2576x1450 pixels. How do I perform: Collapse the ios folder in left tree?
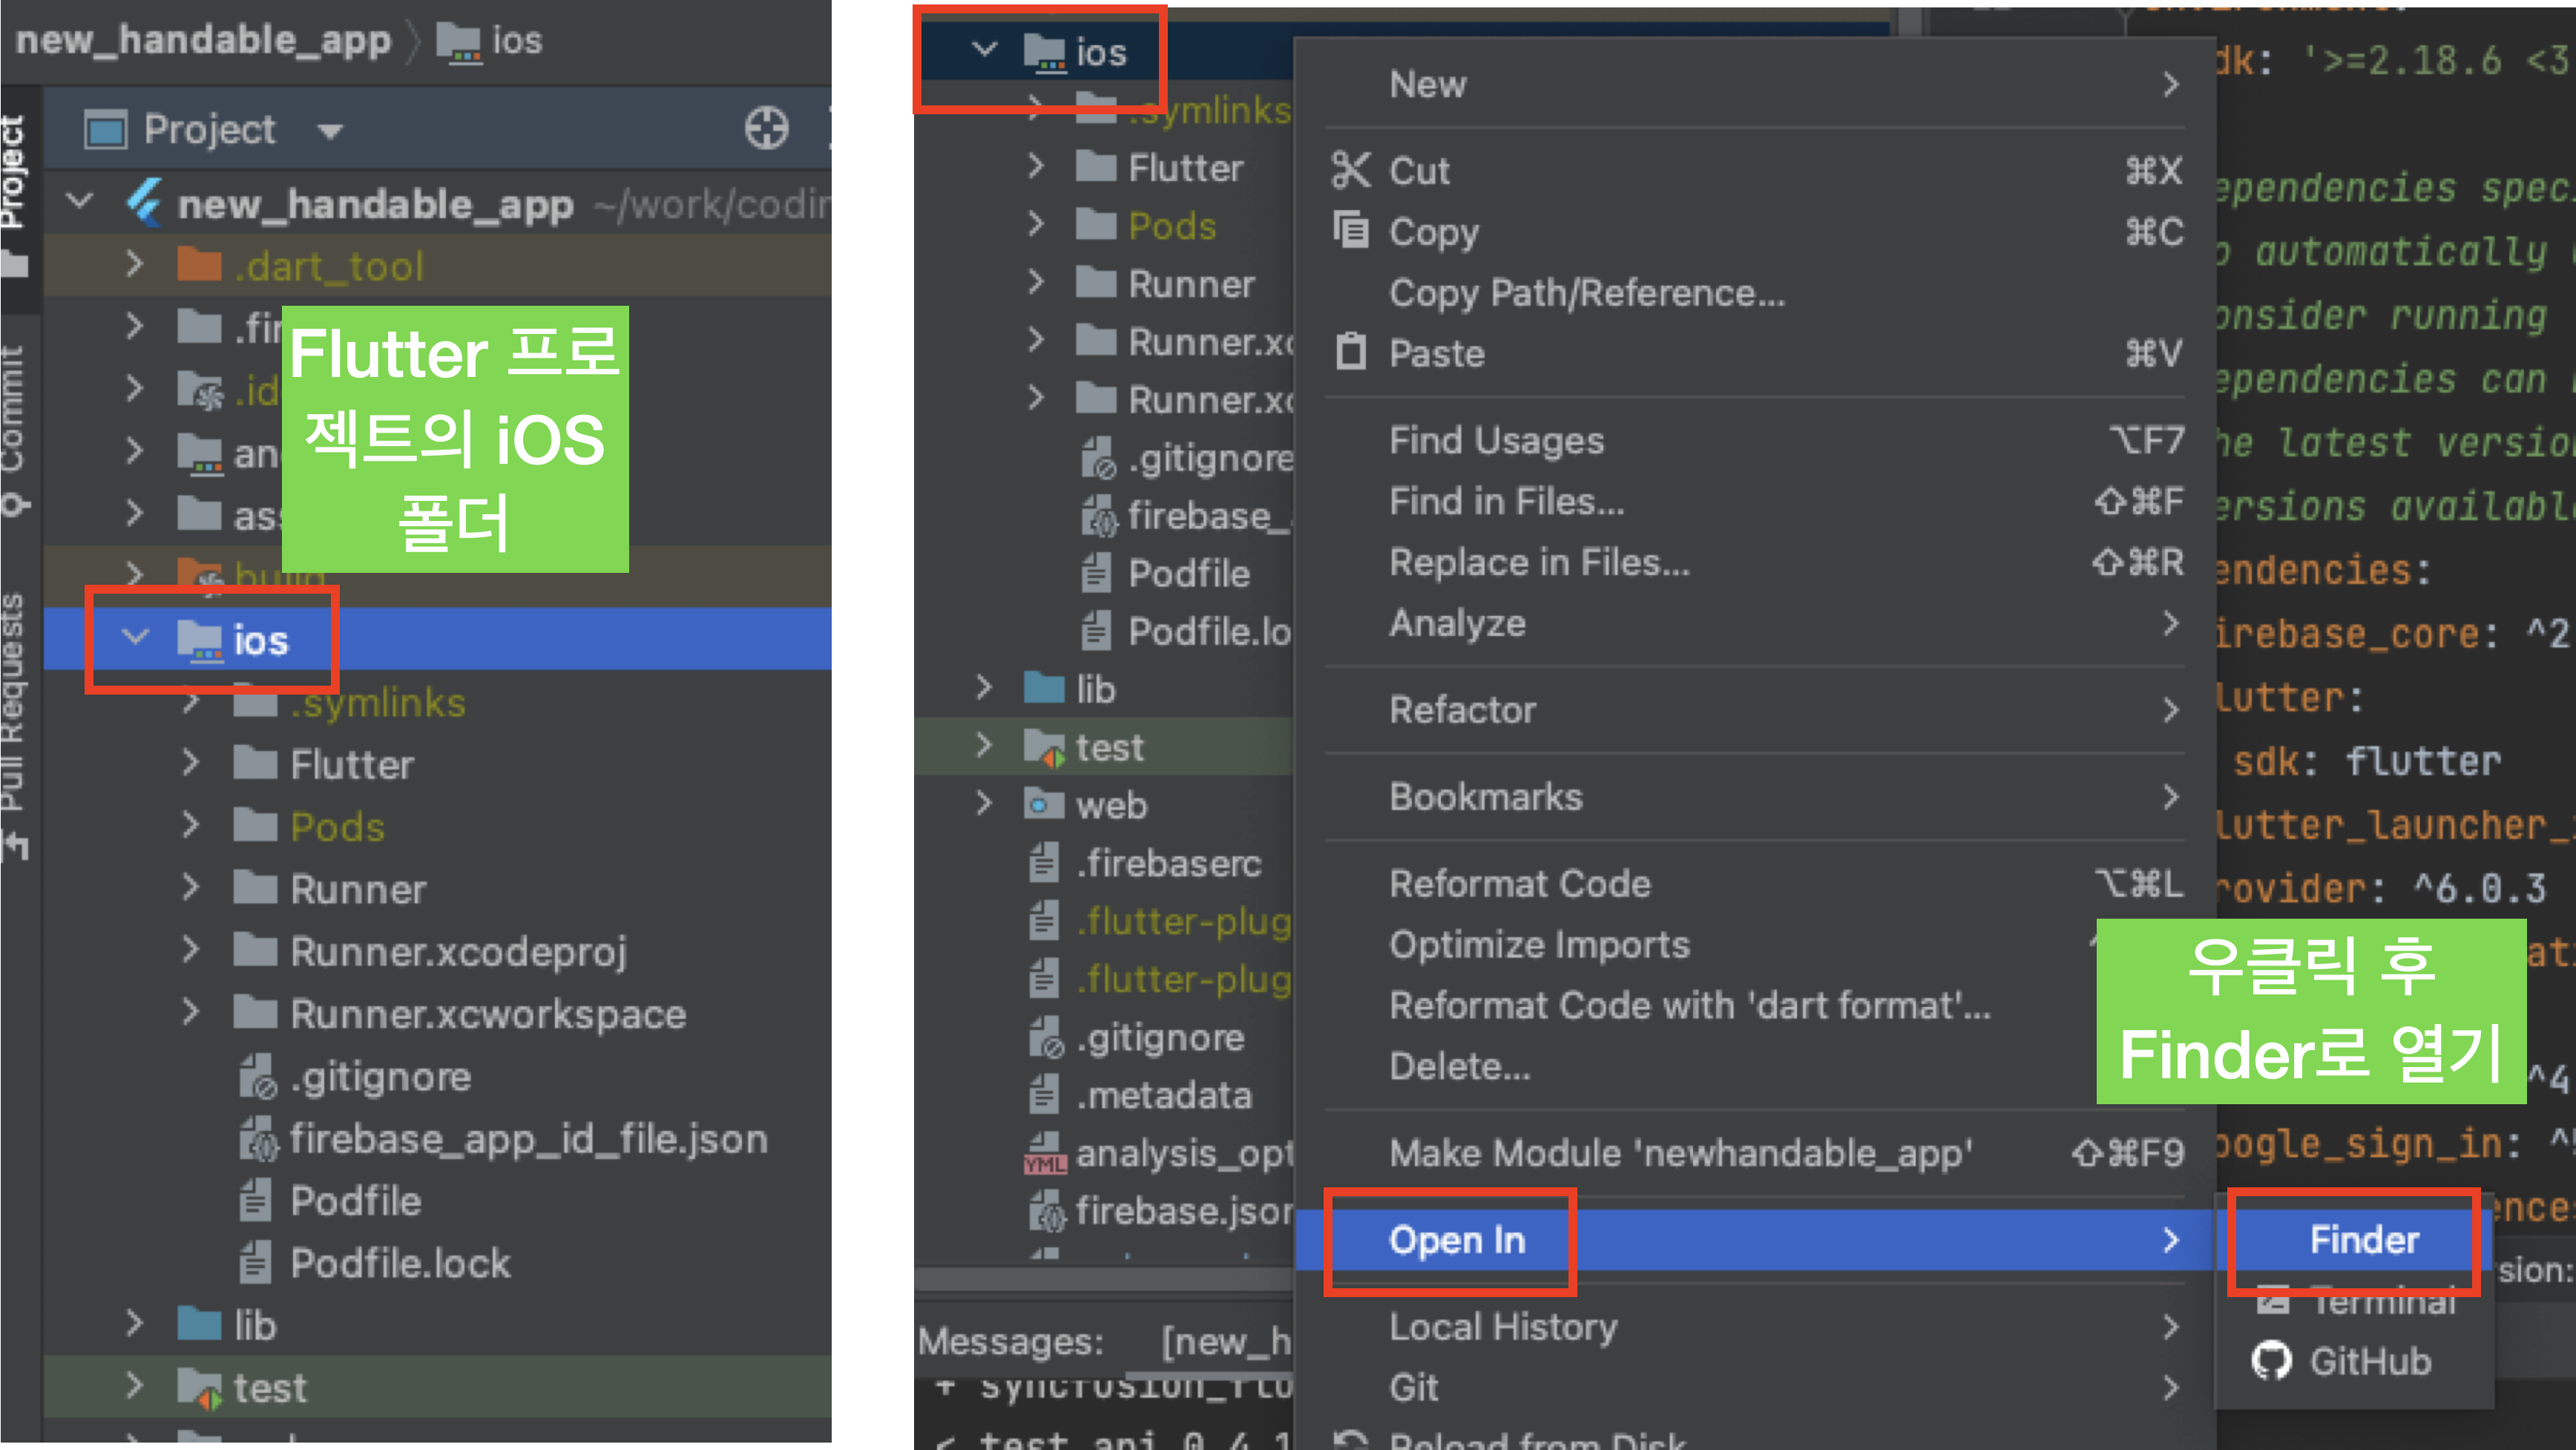[135, 637]
